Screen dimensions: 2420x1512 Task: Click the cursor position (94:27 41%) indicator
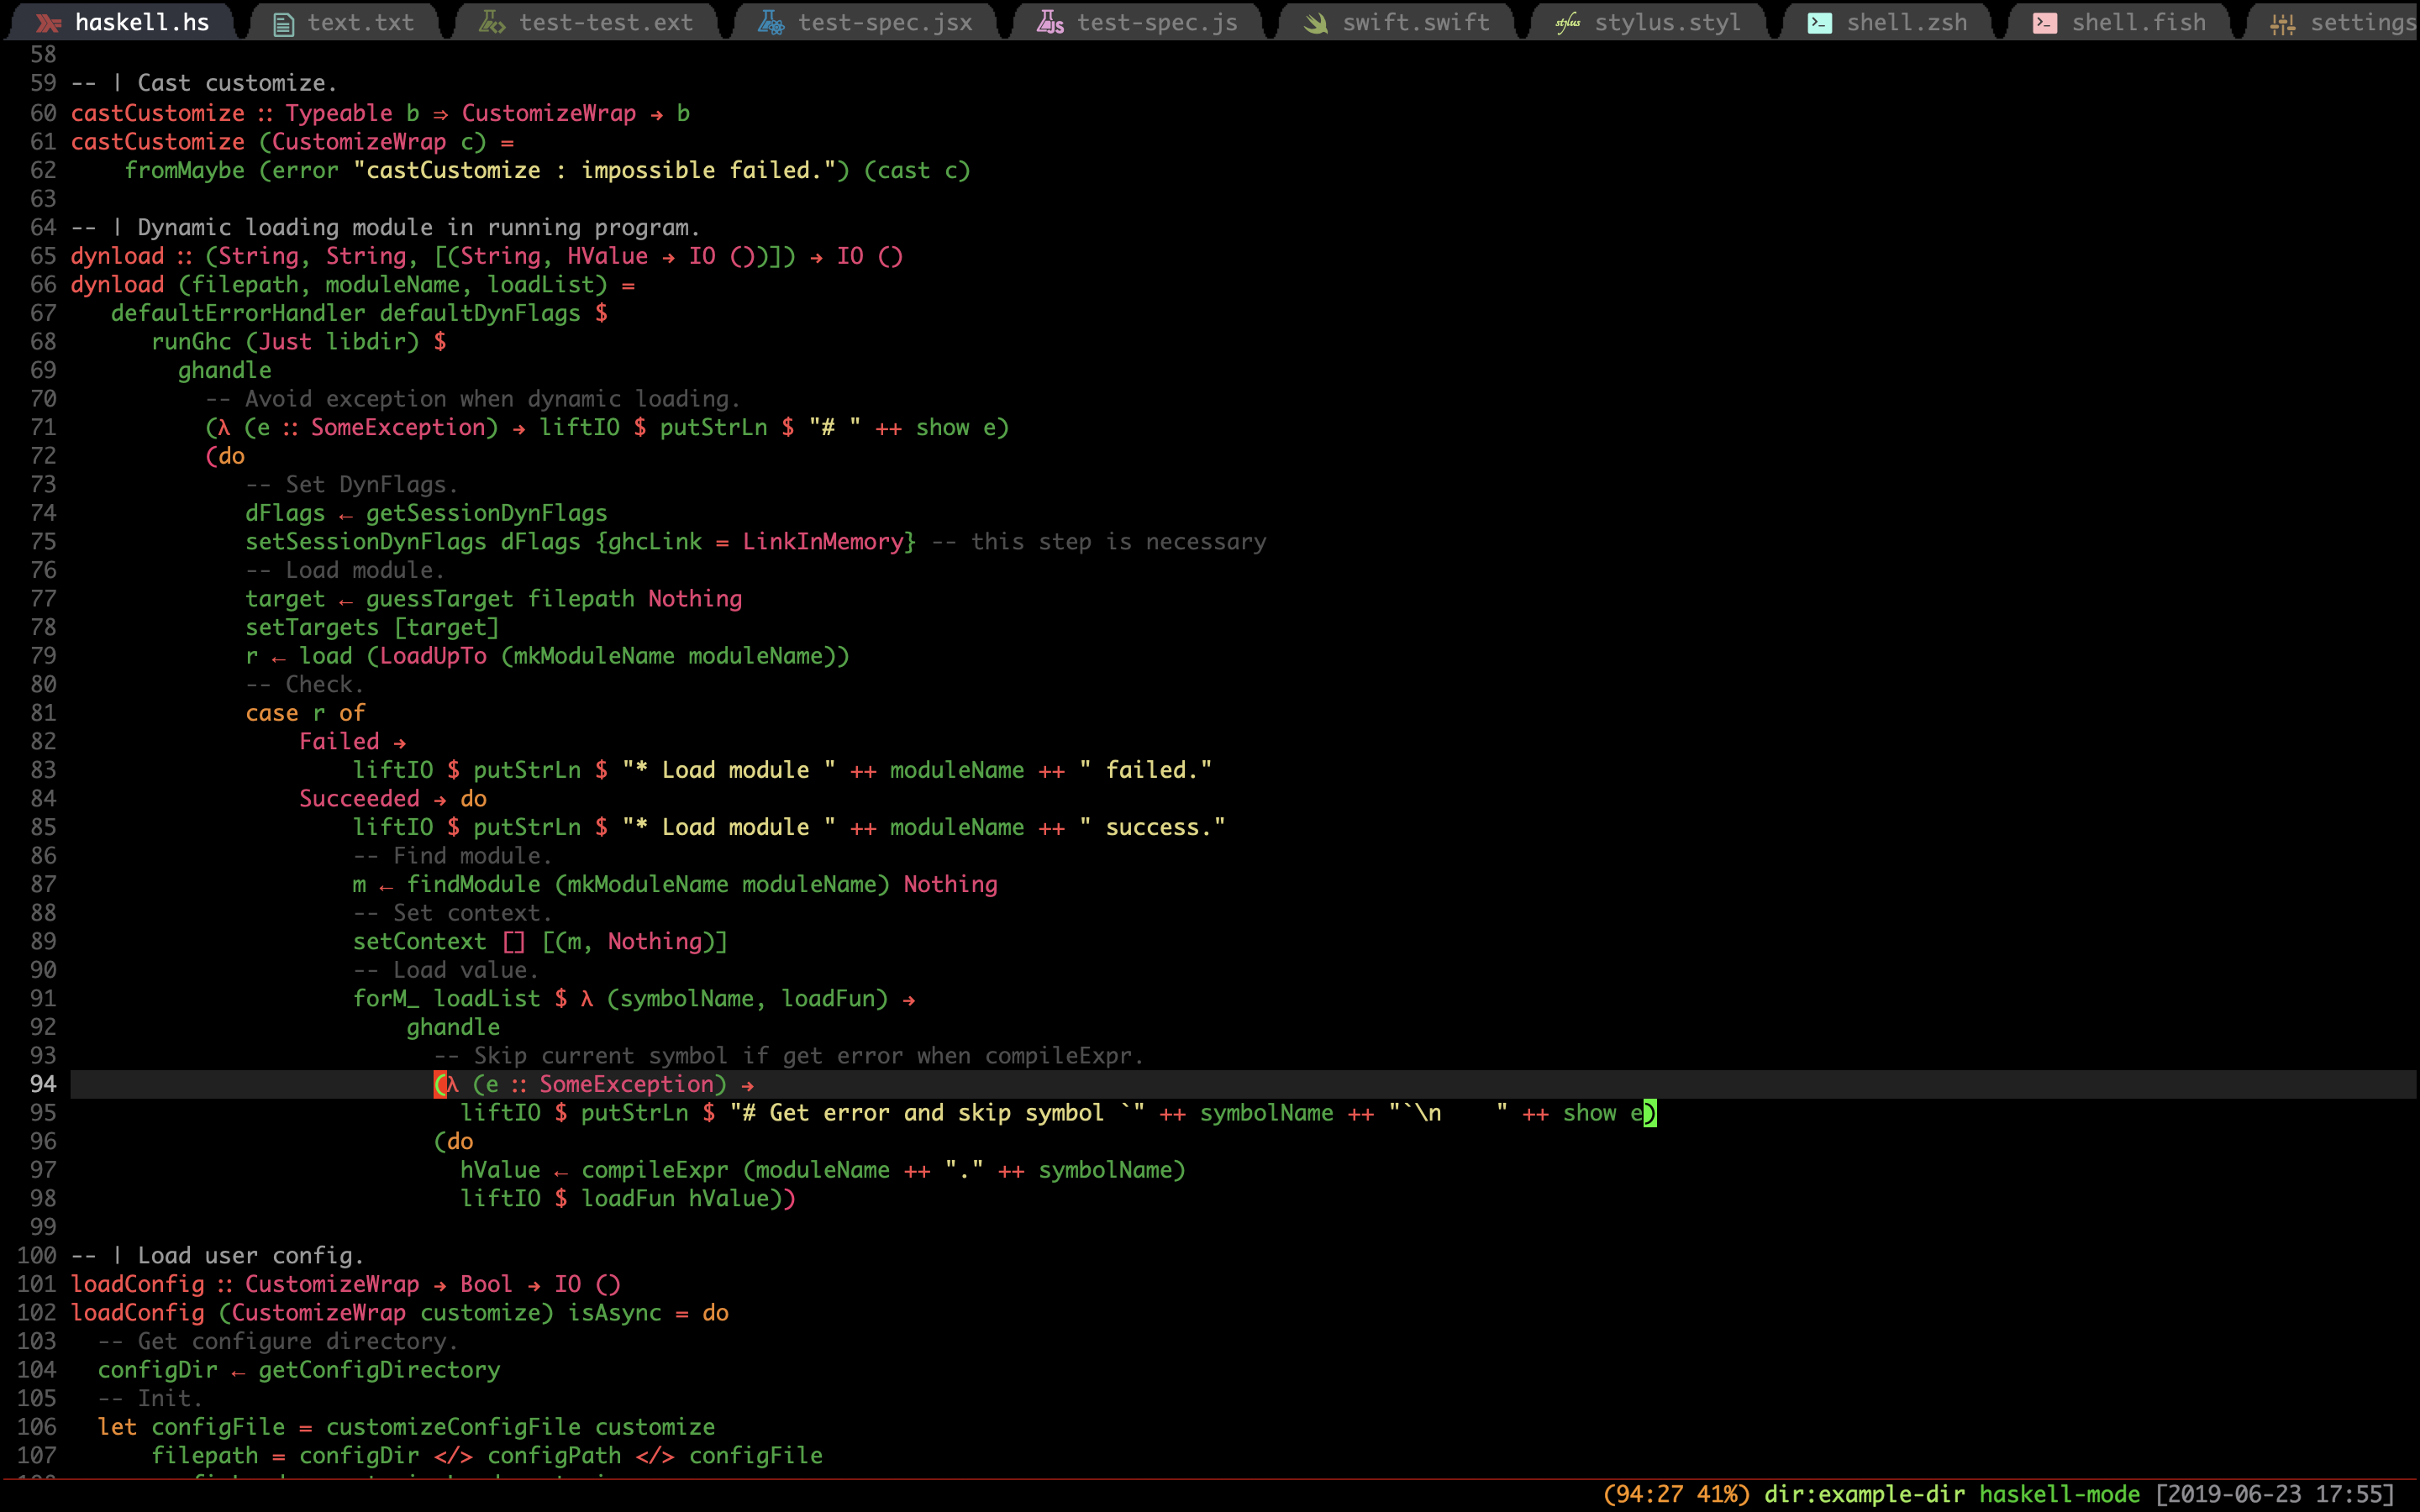click(1676, 1494)
